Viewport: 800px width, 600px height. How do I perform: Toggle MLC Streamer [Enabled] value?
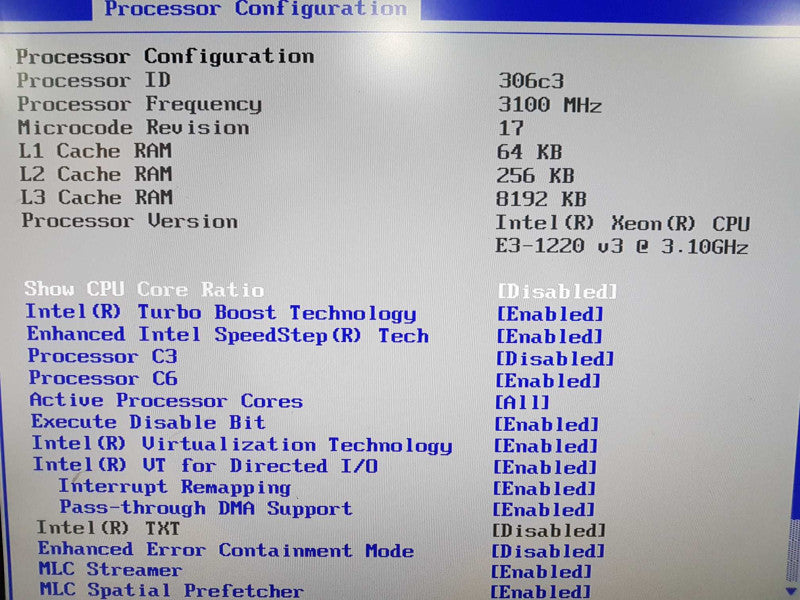click(541, 571)
